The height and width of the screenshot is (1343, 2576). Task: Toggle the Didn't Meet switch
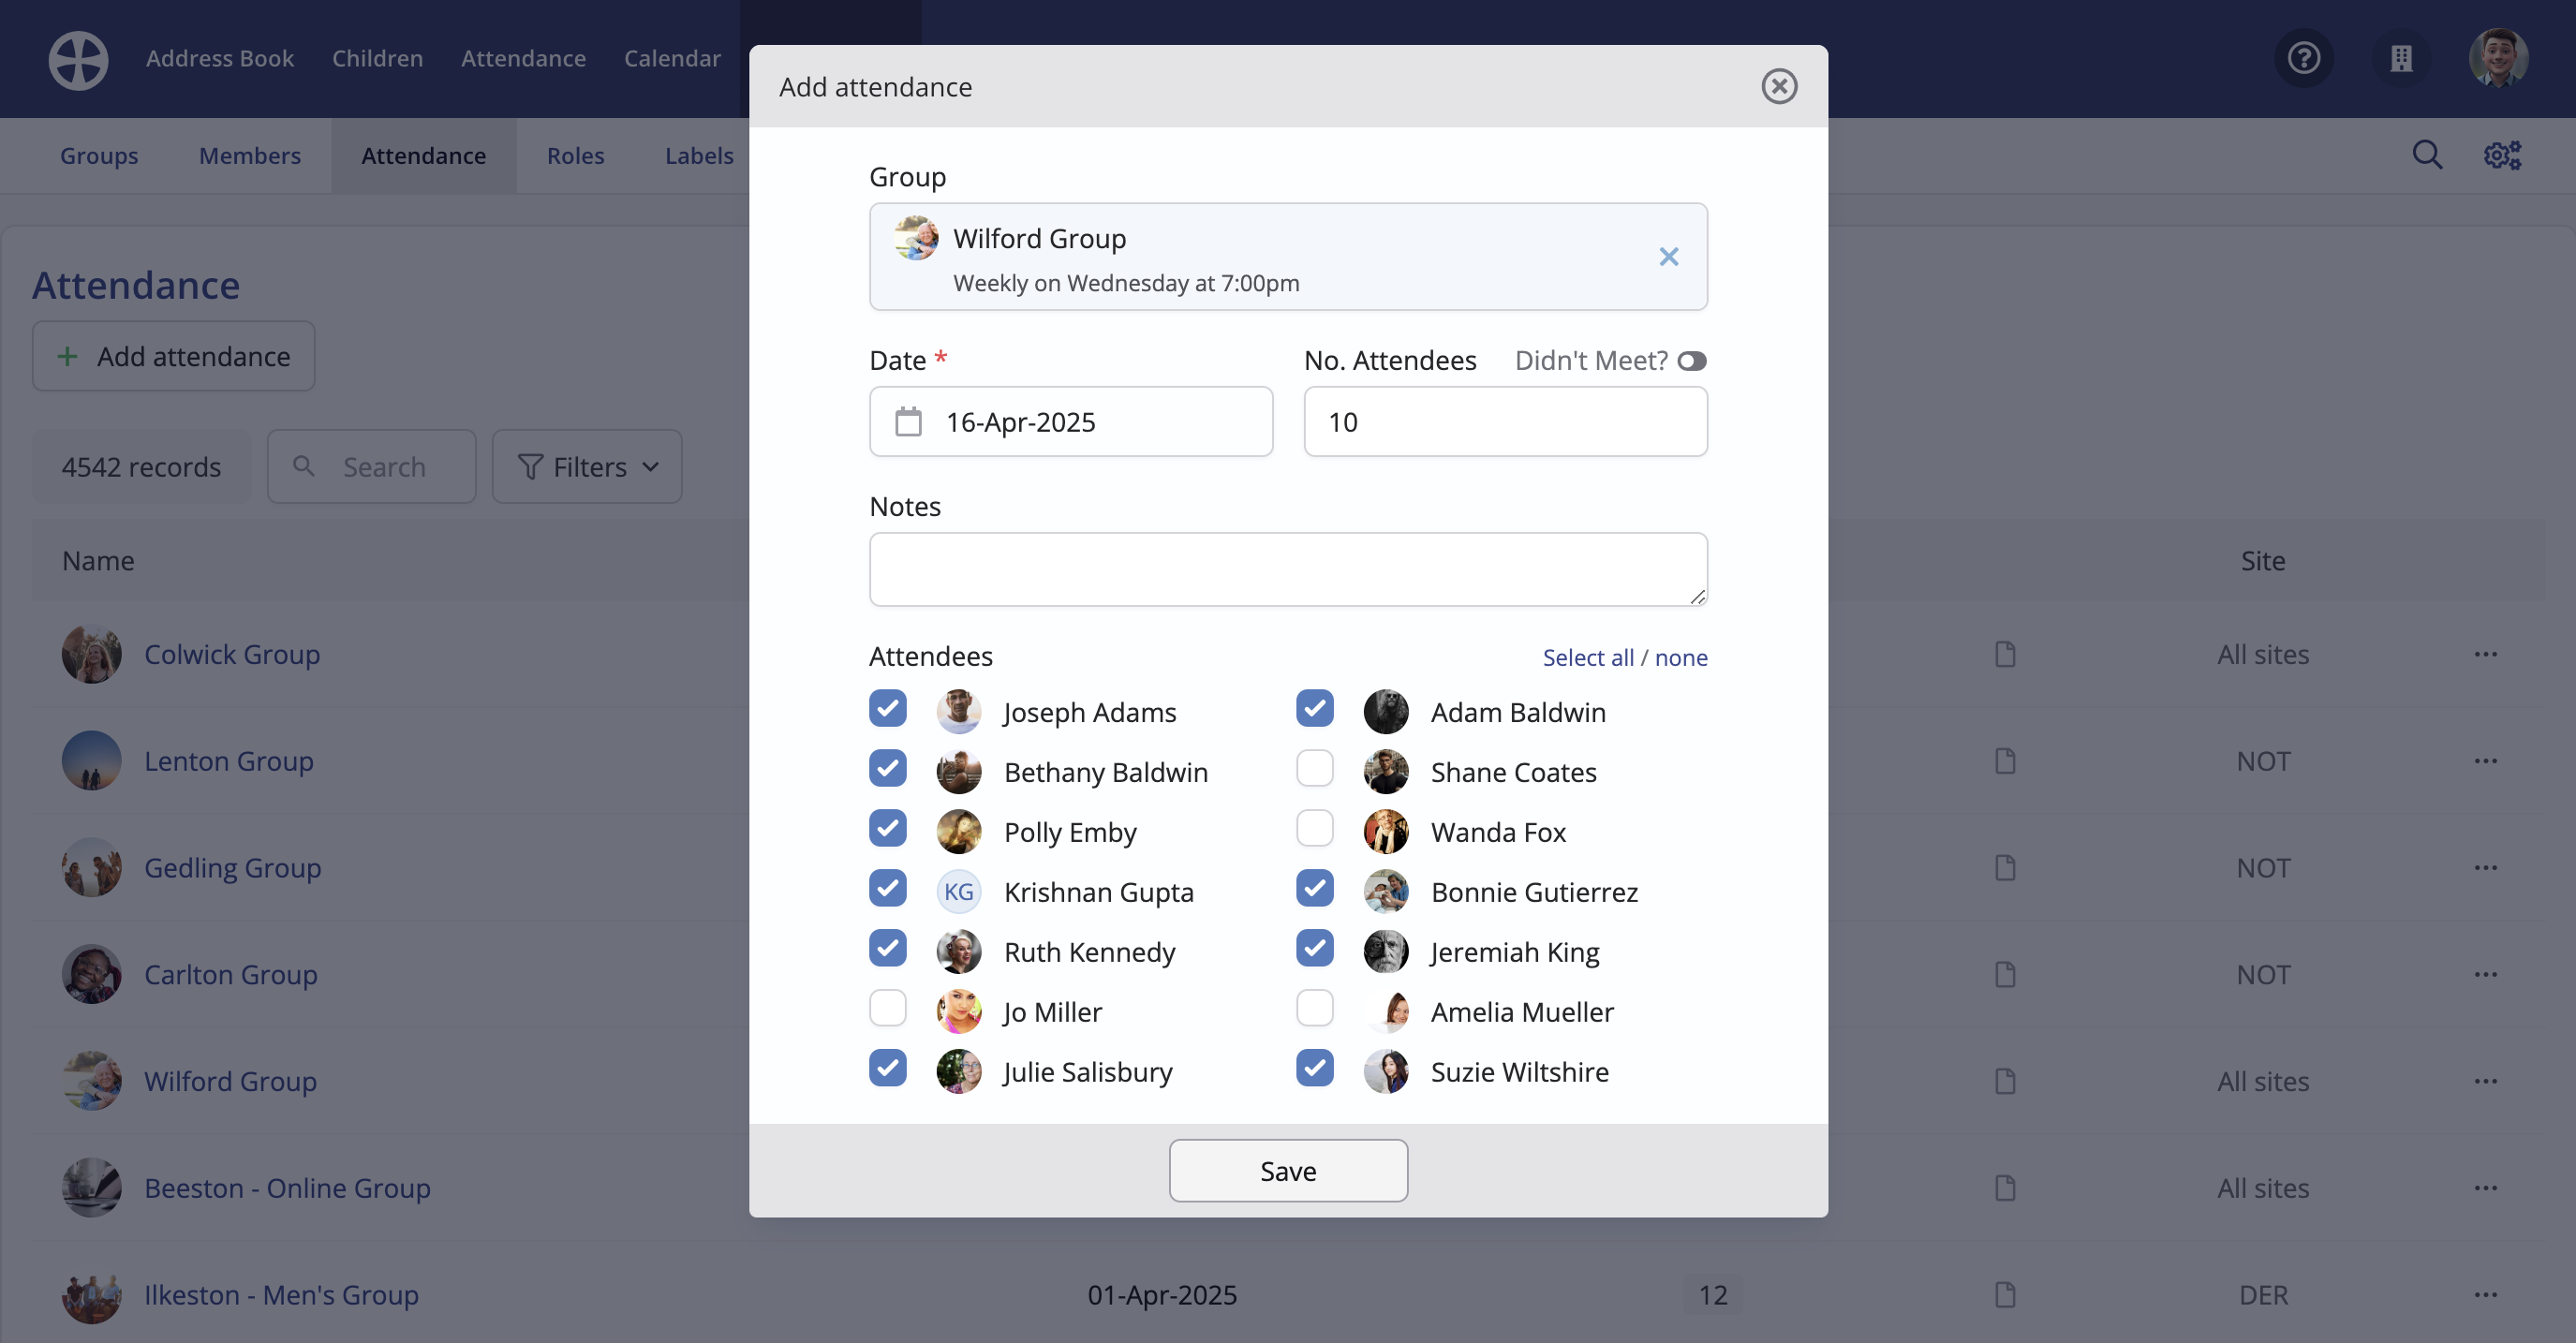coord(1692,361)
